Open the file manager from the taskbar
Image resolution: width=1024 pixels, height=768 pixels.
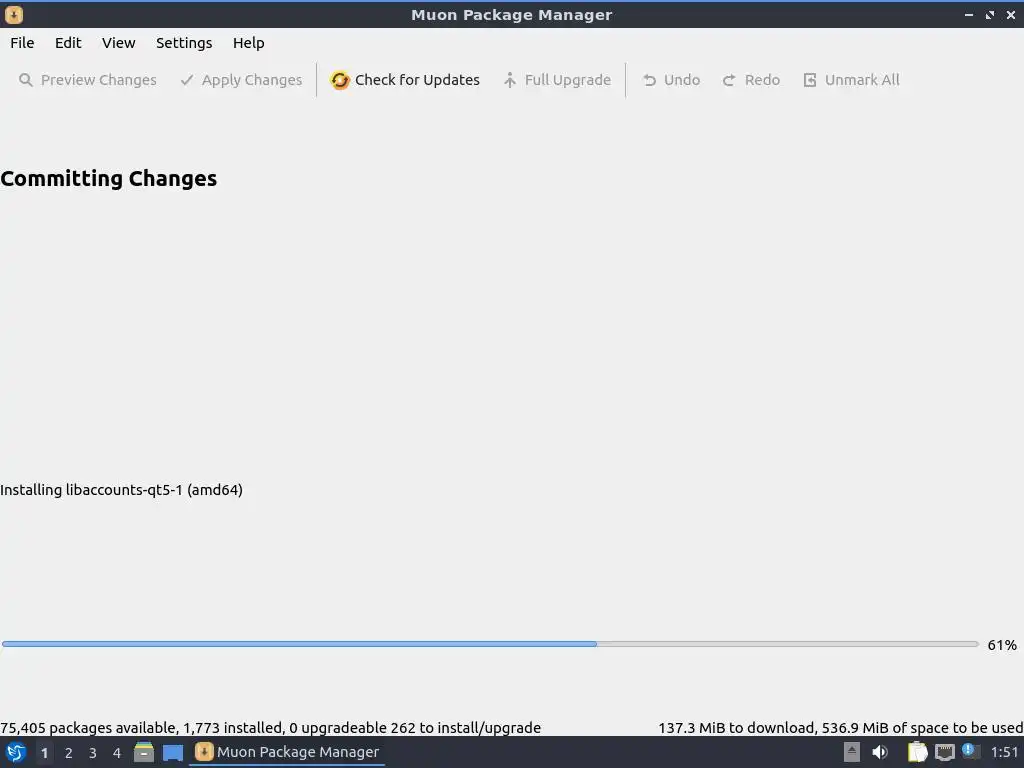coord(144,752)
